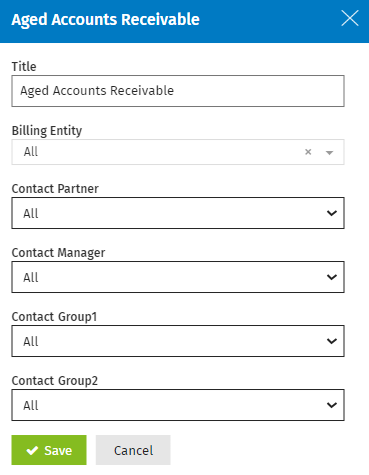Click the 'Contact Group2' label
Image resolution: width=369 pixels, height=475 pixels.
55,381
